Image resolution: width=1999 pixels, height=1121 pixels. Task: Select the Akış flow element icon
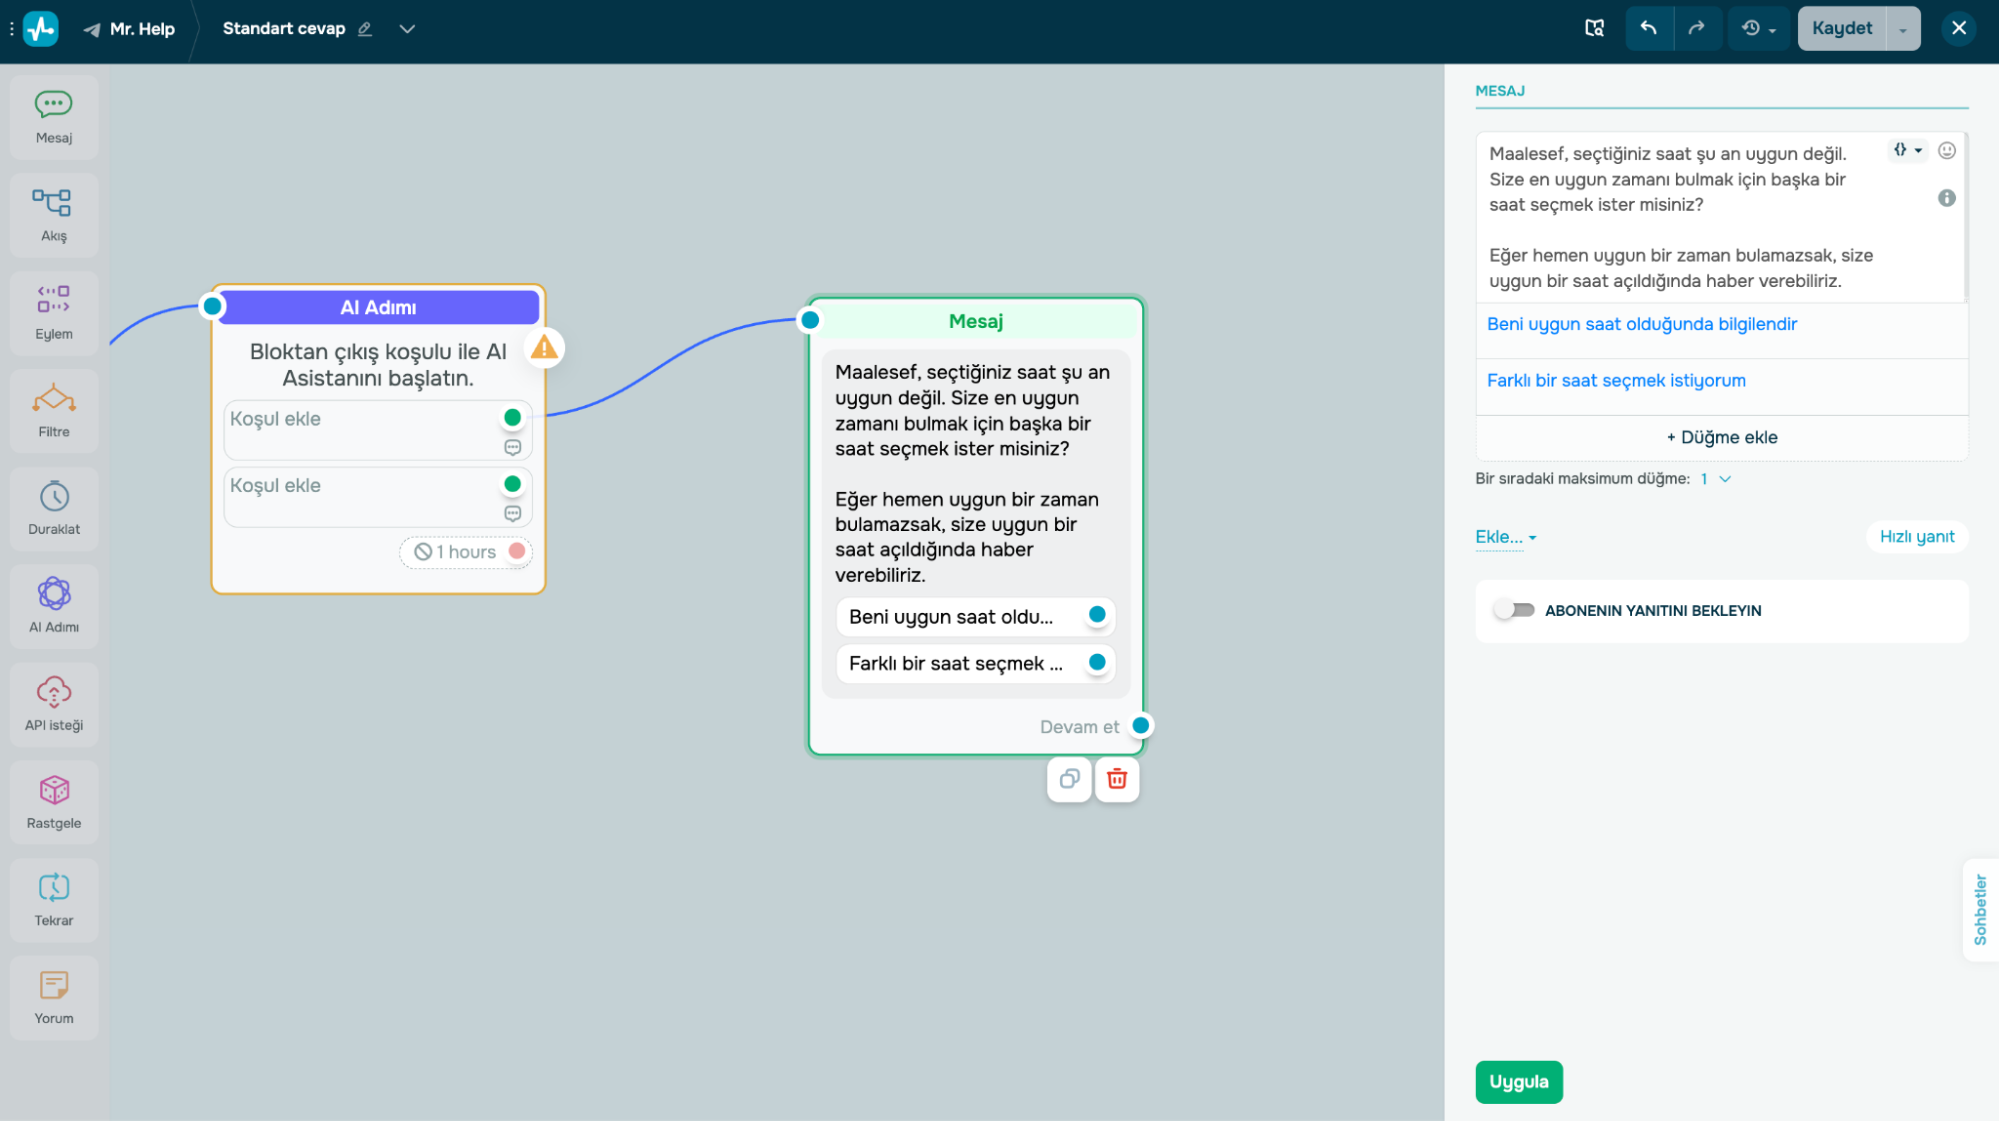click(x=53, y=203)
